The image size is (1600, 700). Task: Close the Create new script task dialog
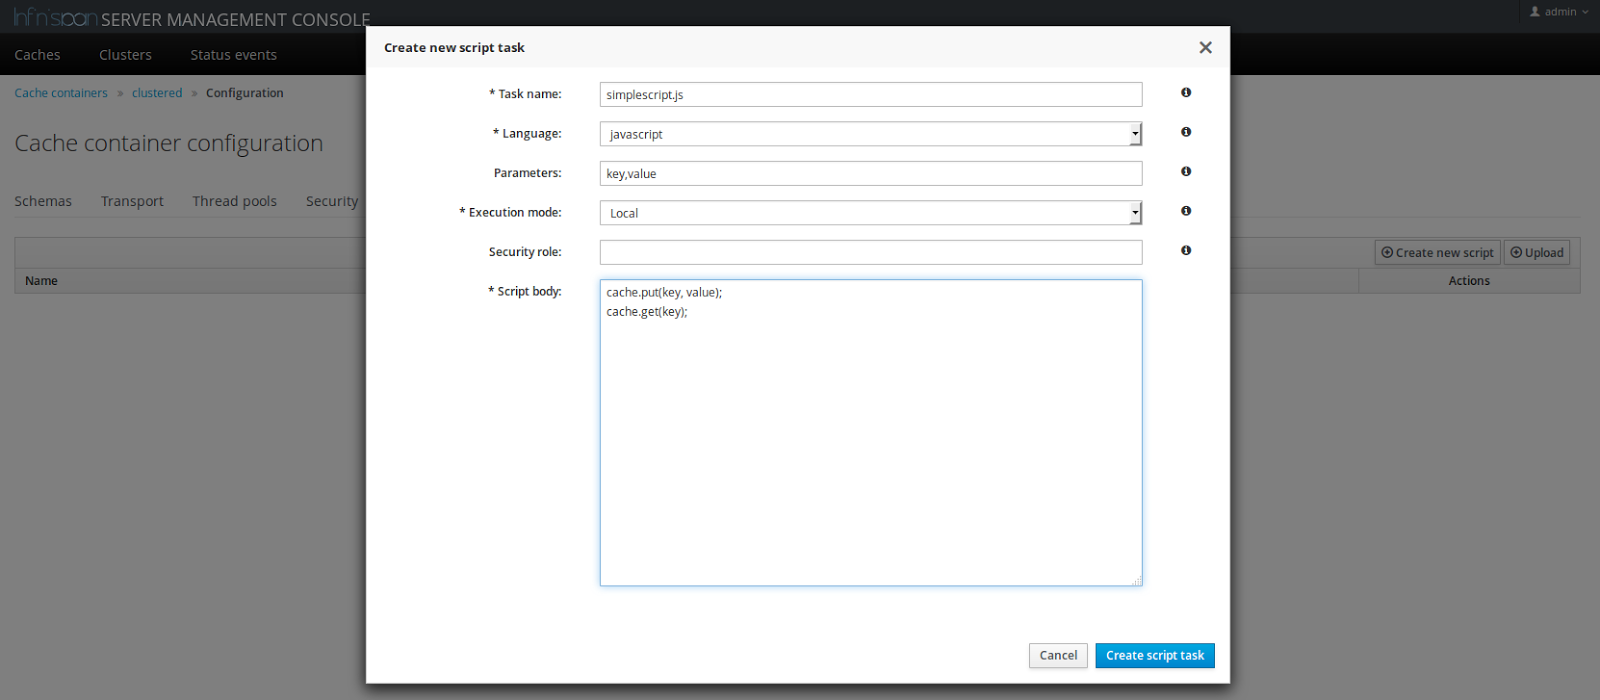pos(1205,48)
